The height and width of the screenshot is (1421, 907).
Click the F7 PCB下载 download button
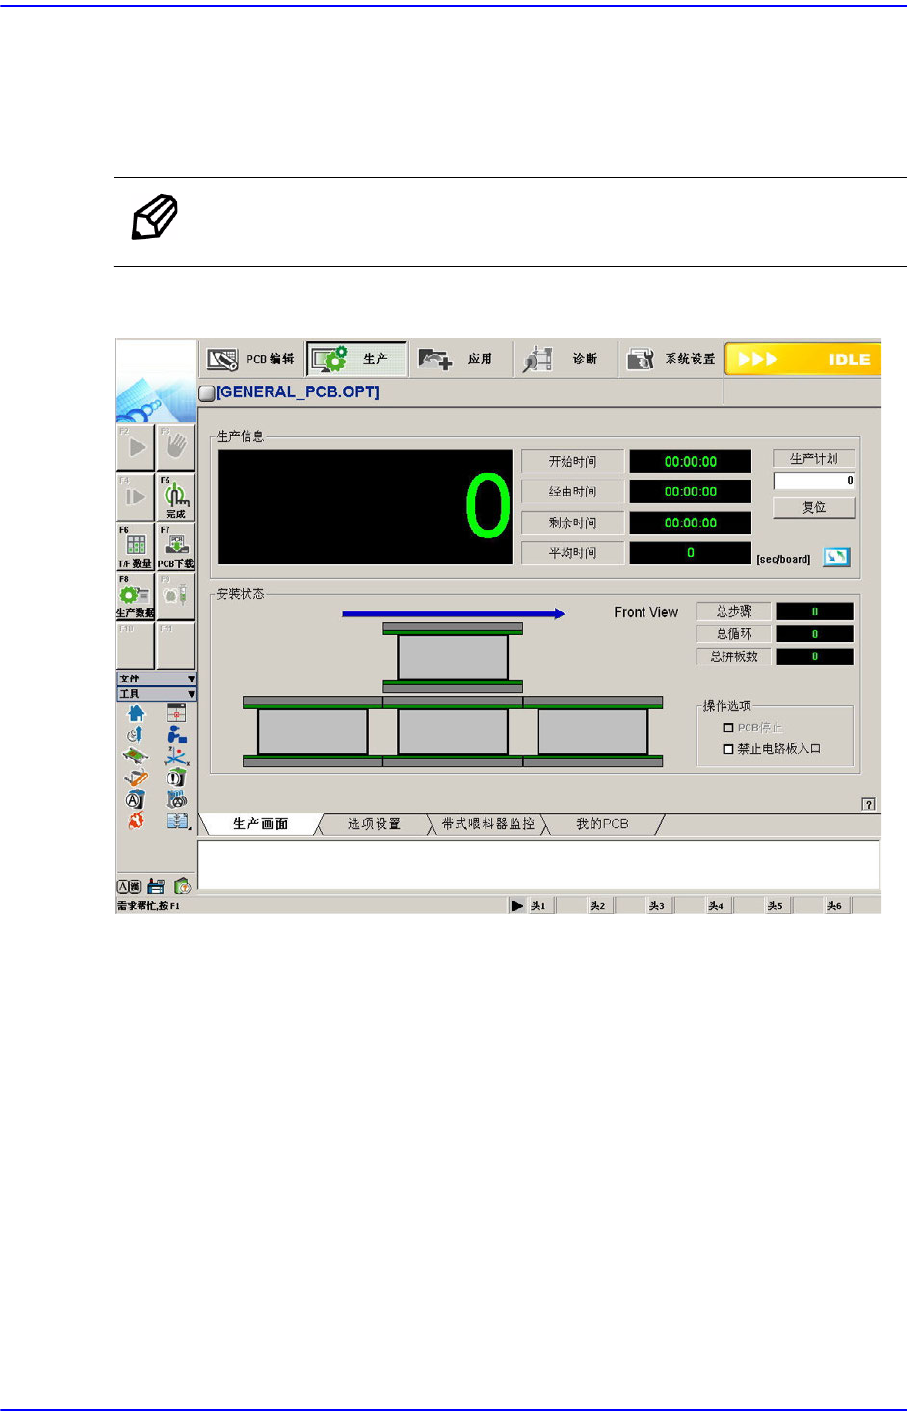tap(176, 547)
